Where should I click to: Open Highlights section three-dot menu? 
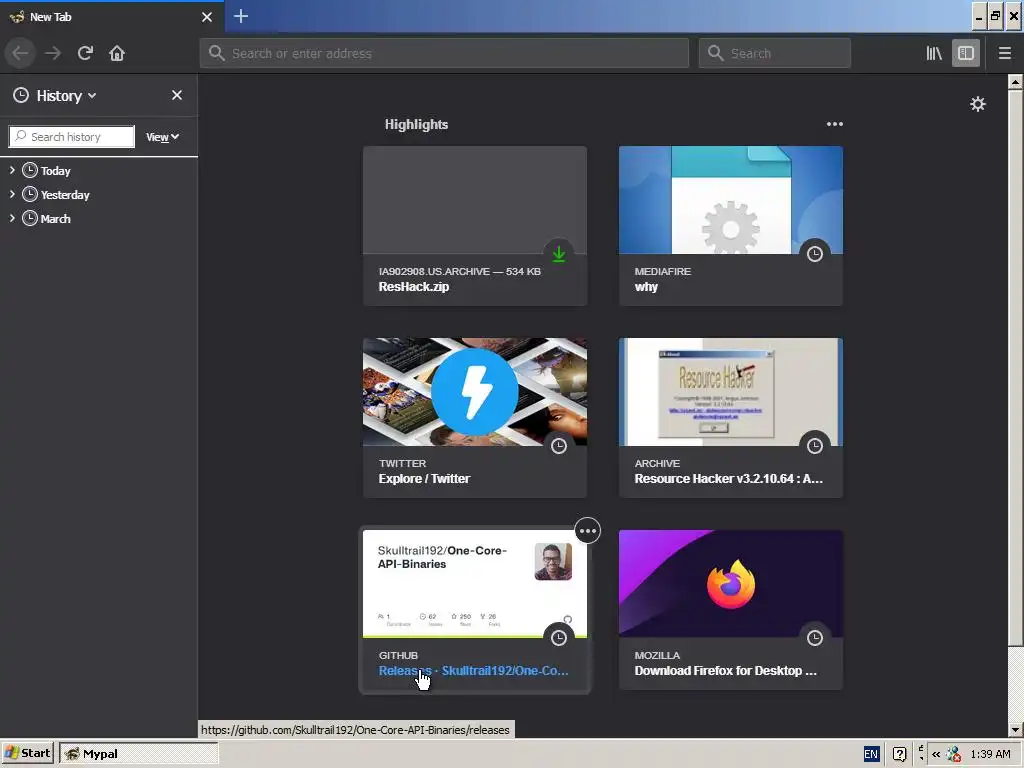pos(835,124)
